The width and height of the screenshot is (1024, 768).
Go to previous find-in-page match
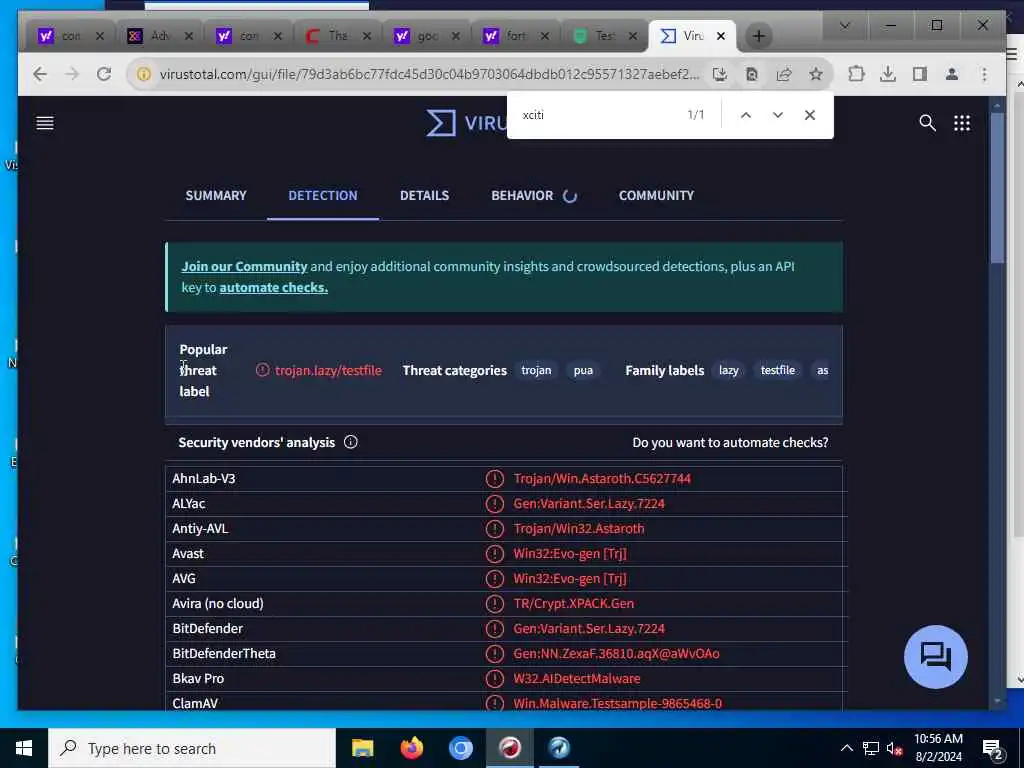[745, 115]
